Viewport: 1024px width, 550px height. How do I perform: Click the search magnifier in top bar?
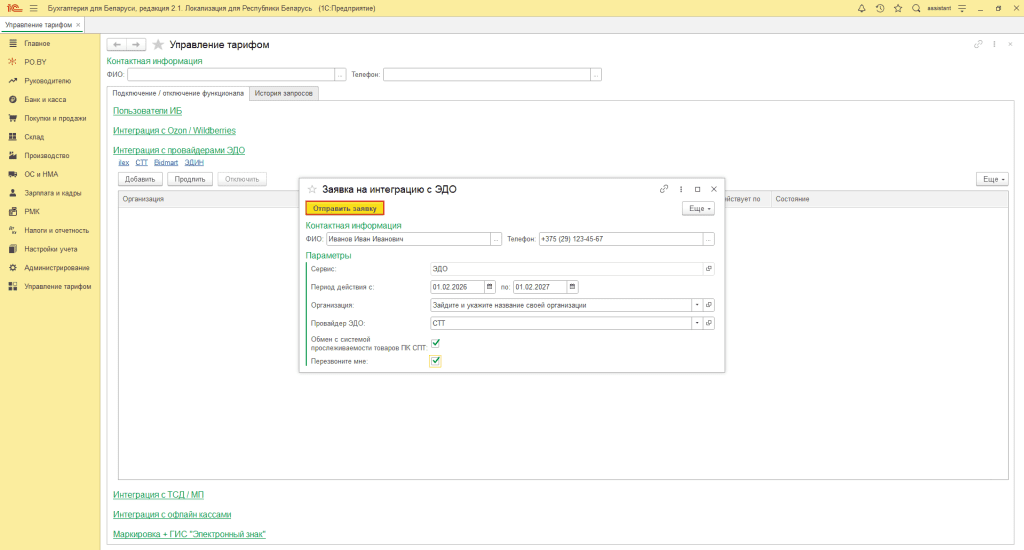[x=916, y=8]
